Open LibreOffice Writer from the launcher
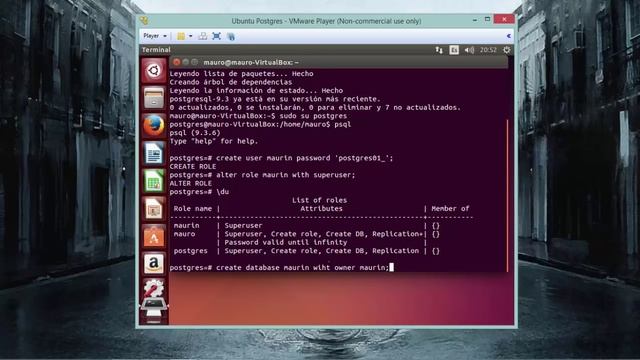The width and height of the screenshot is (640, 360). tap(153, 153)
